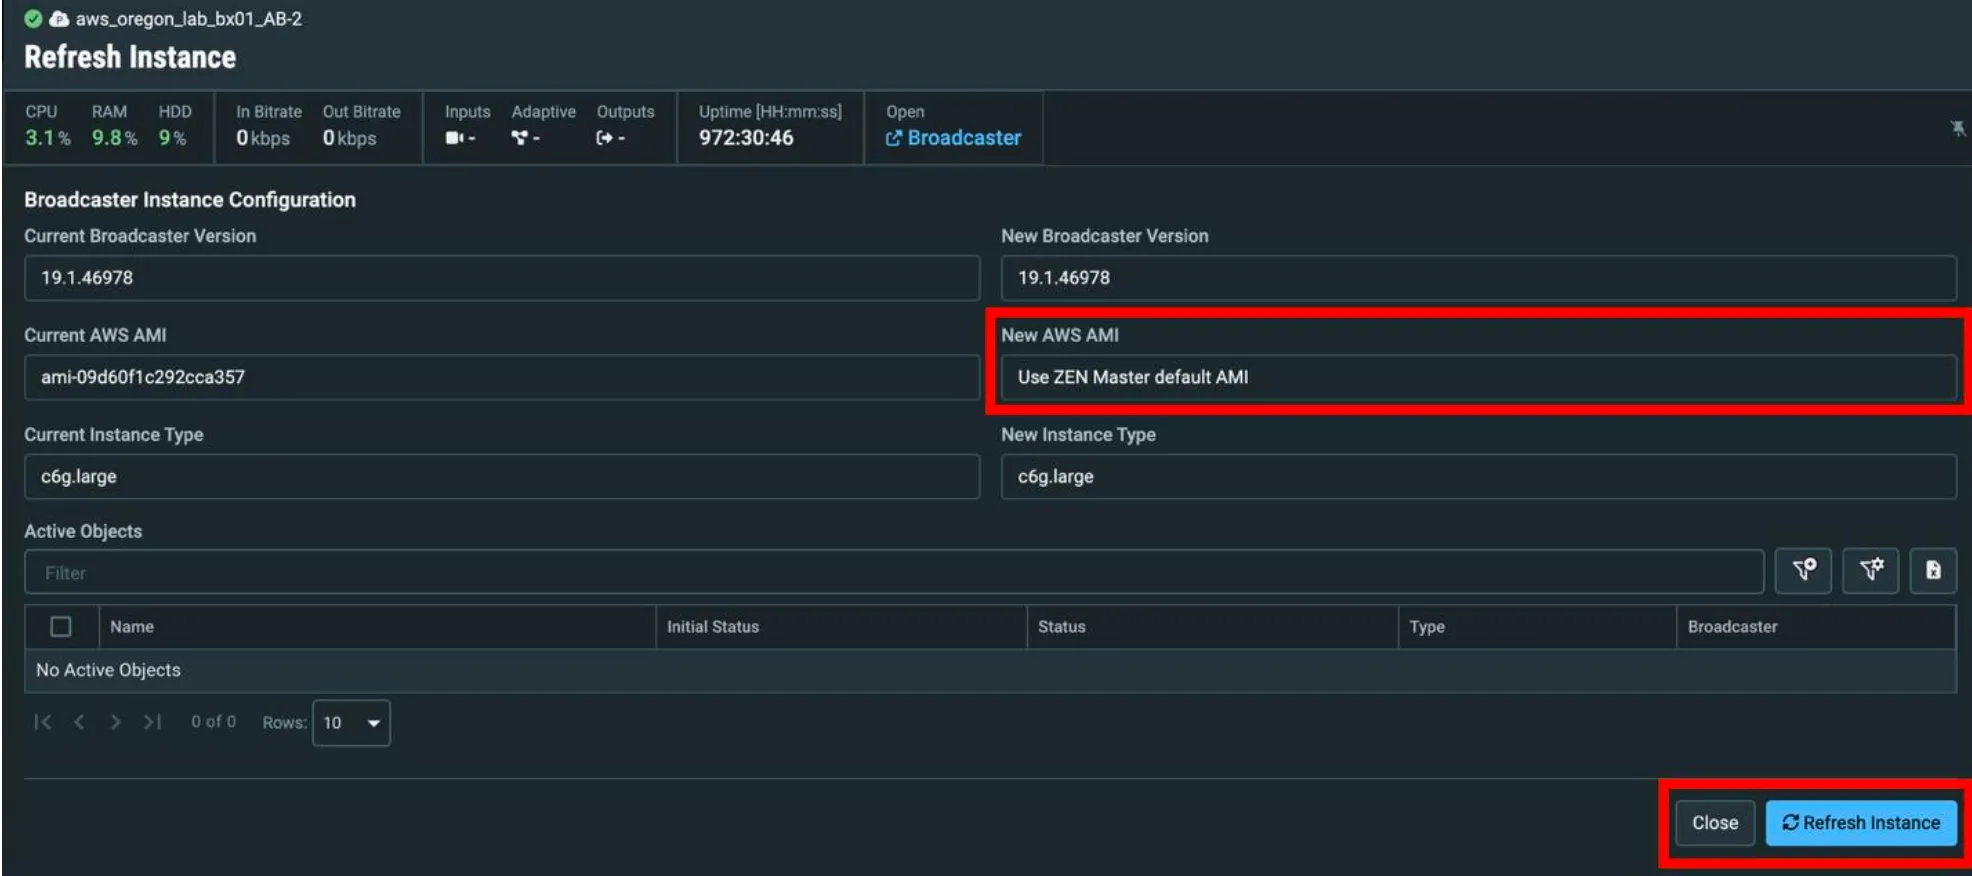1972x876 pixels.
Task: Click the 0 of 0 pagination text
Action: tap(214, 722)
